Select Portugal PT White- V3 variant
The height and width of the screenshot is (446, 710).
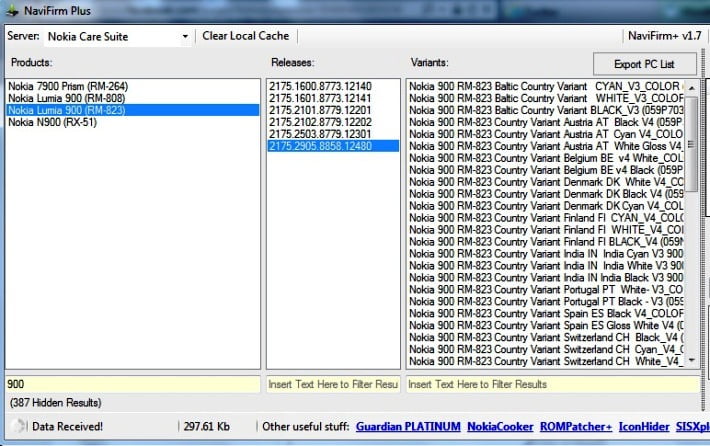(546, 289)
